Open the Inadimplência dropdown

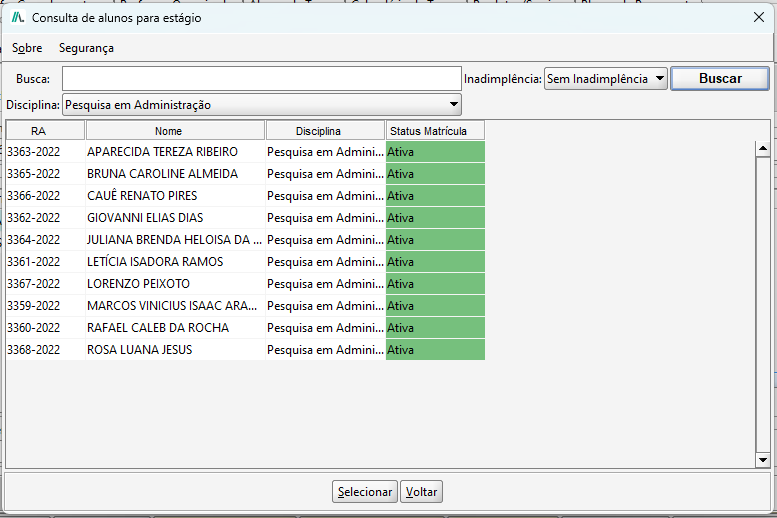(x=606, y=79)
